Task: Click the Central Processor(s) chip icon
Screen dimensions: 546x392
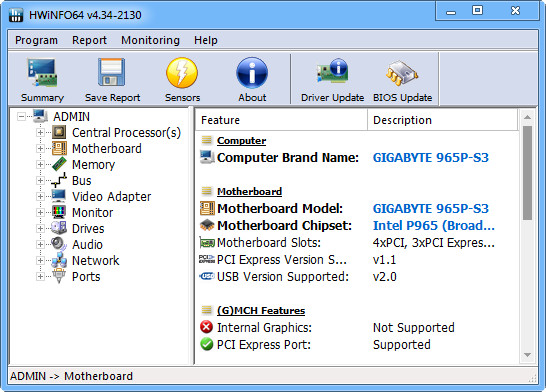Action: click(59, 132)
